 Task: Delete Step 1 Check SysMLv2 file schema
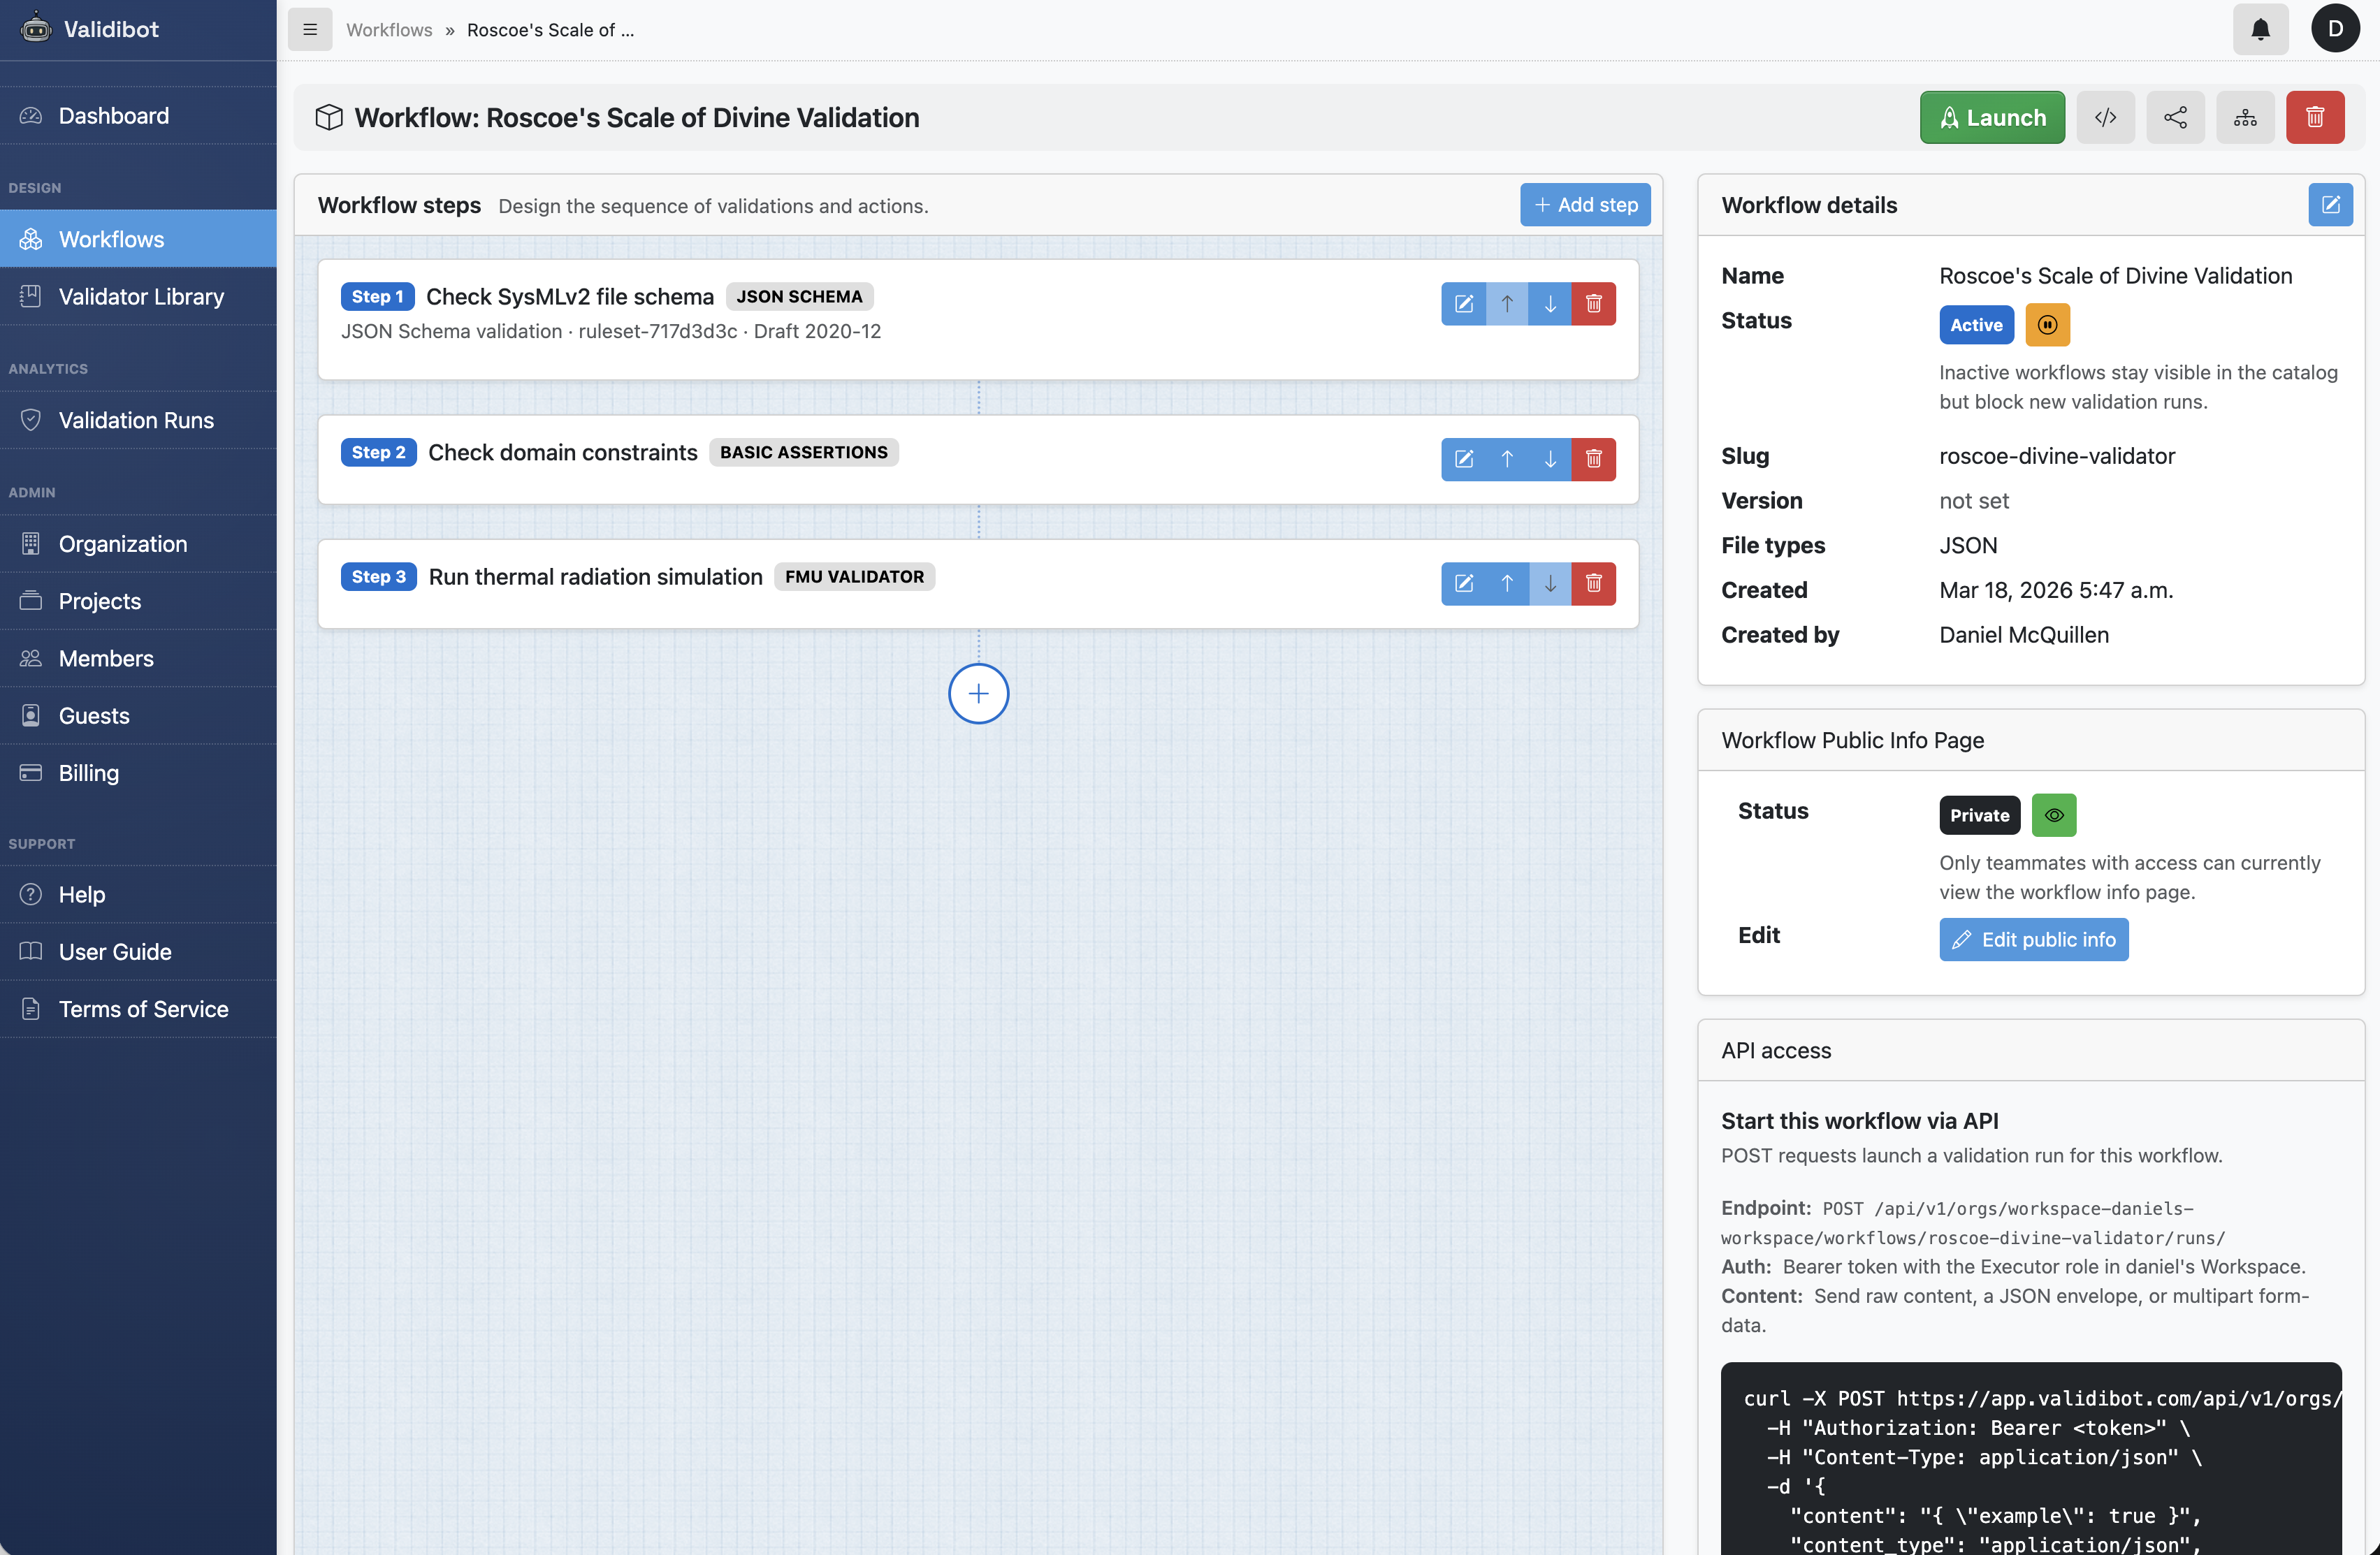(x=1593, y=303)
